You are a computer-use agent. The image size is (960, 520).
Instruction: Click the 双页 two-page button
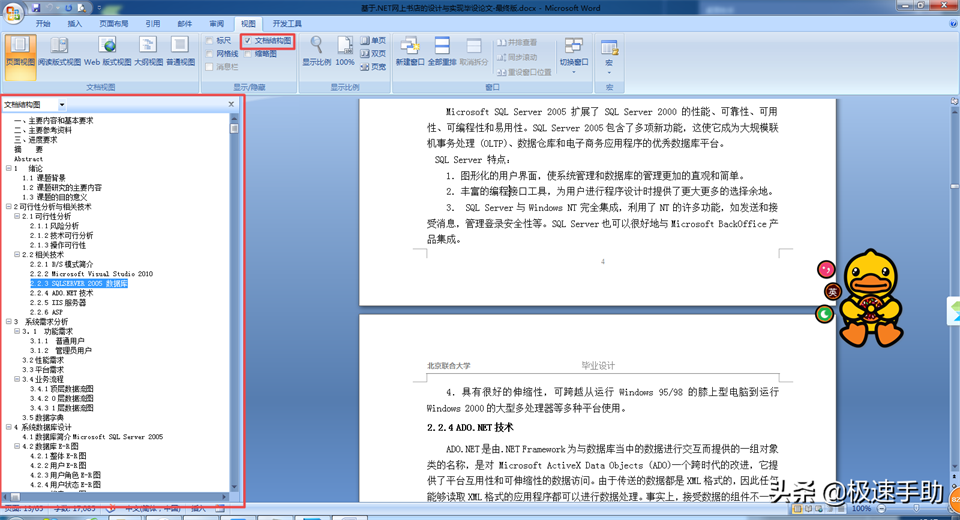coord(373,54)
